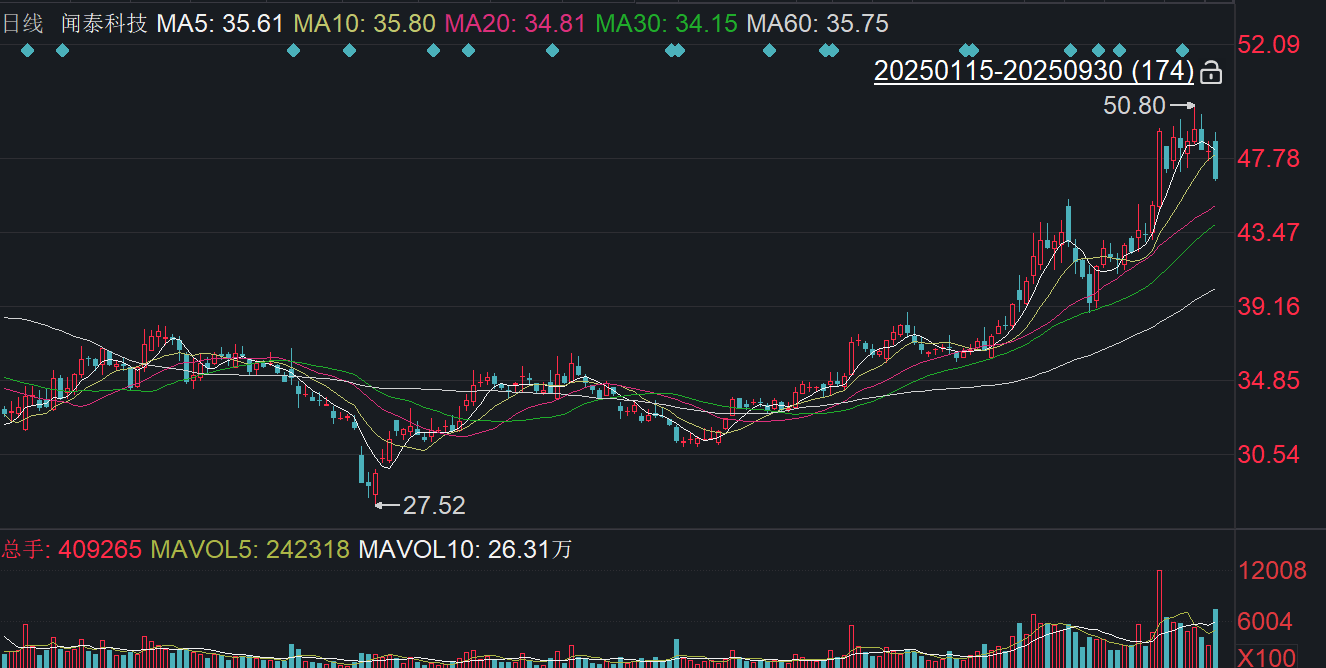The height and width of the screenshot is (668, 1326).
Task: Select the MA30: 34.15 indicator label
Action: (667, 23)
